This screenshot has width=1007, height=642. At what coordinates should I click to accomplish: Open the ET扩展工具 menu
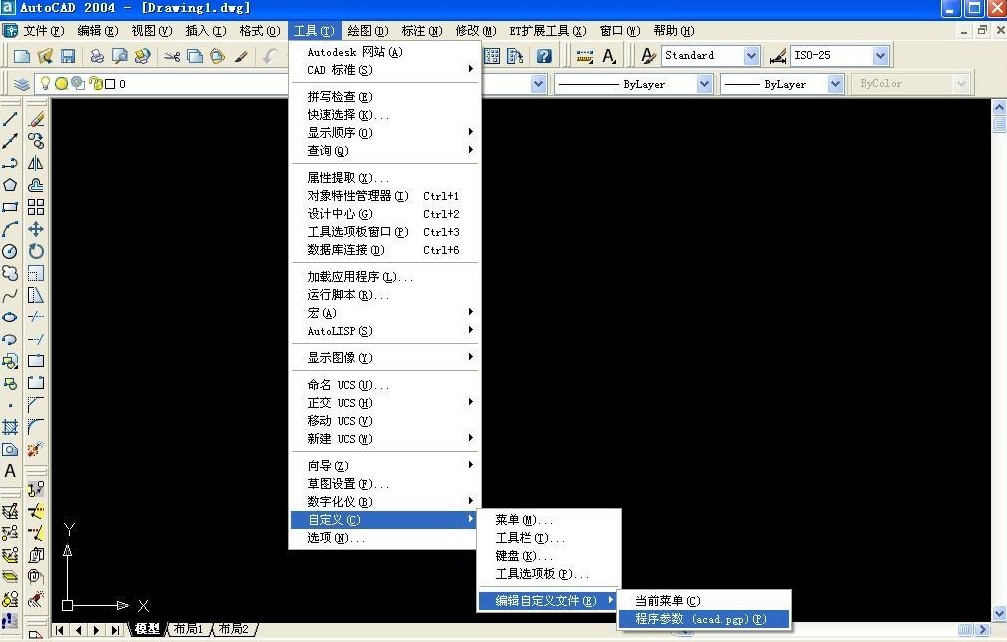[x=547, y=31]
